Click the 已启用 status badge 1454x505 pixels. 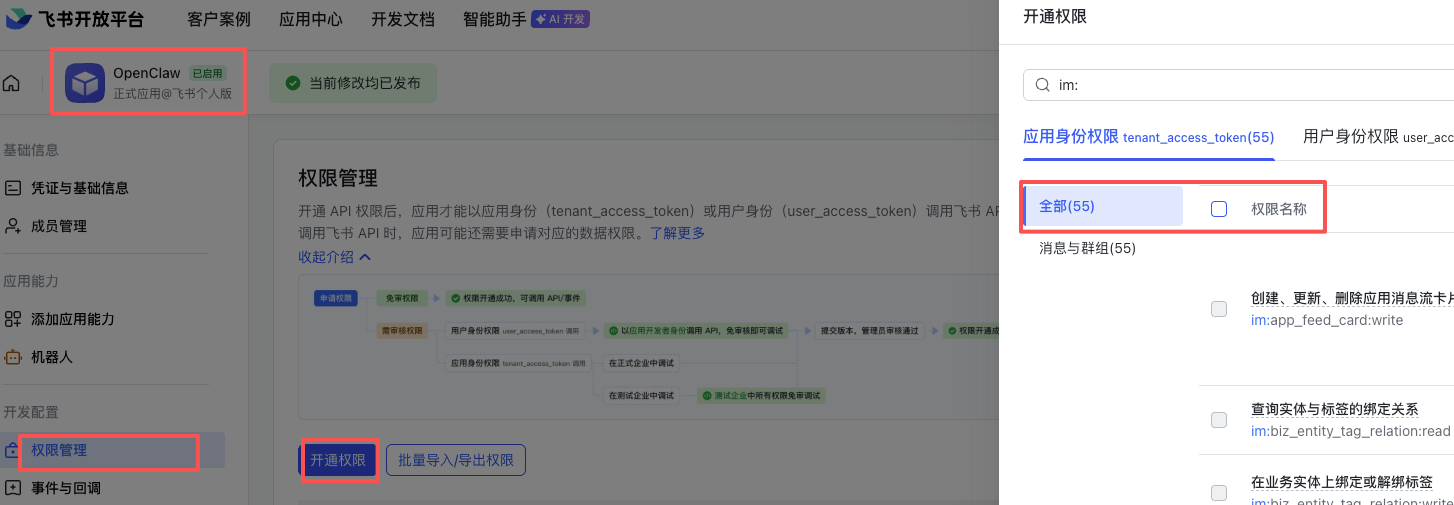click(x=208, y=73)
